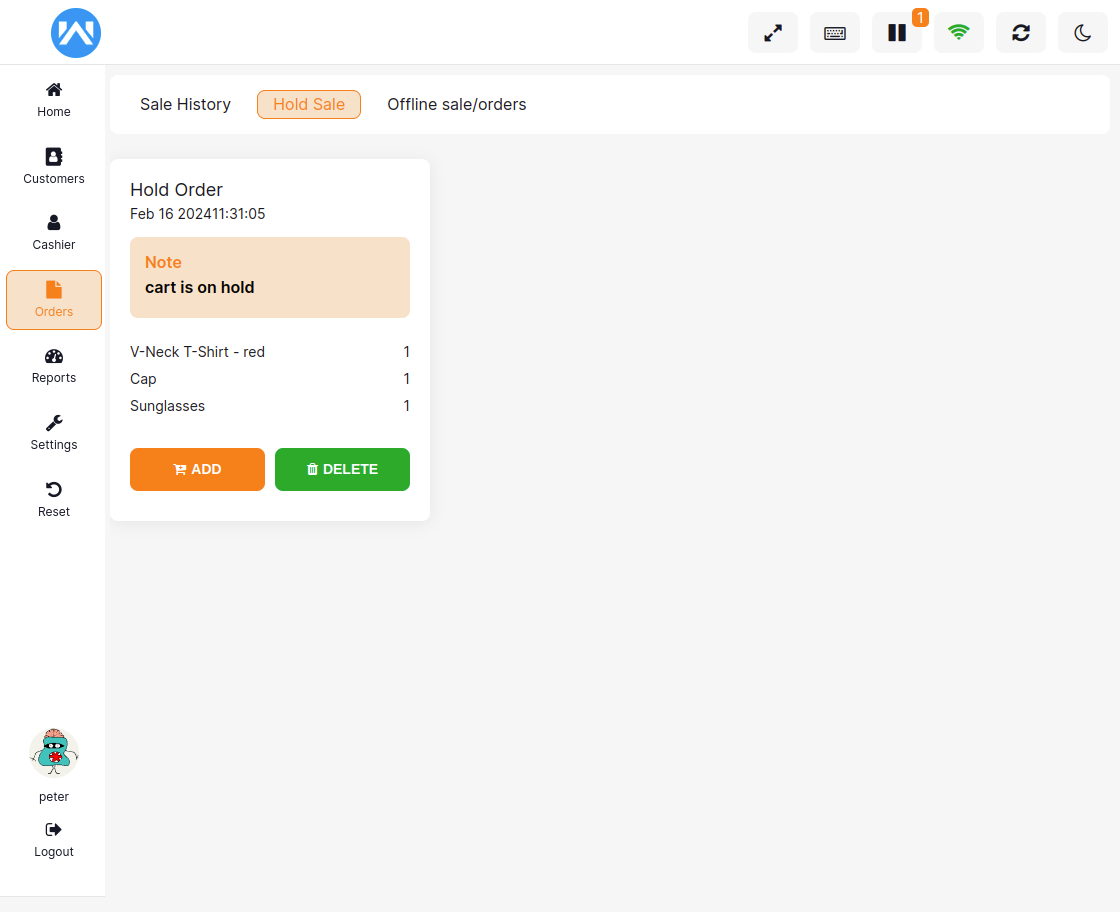Open Customers in sidebar

[54, 166]
